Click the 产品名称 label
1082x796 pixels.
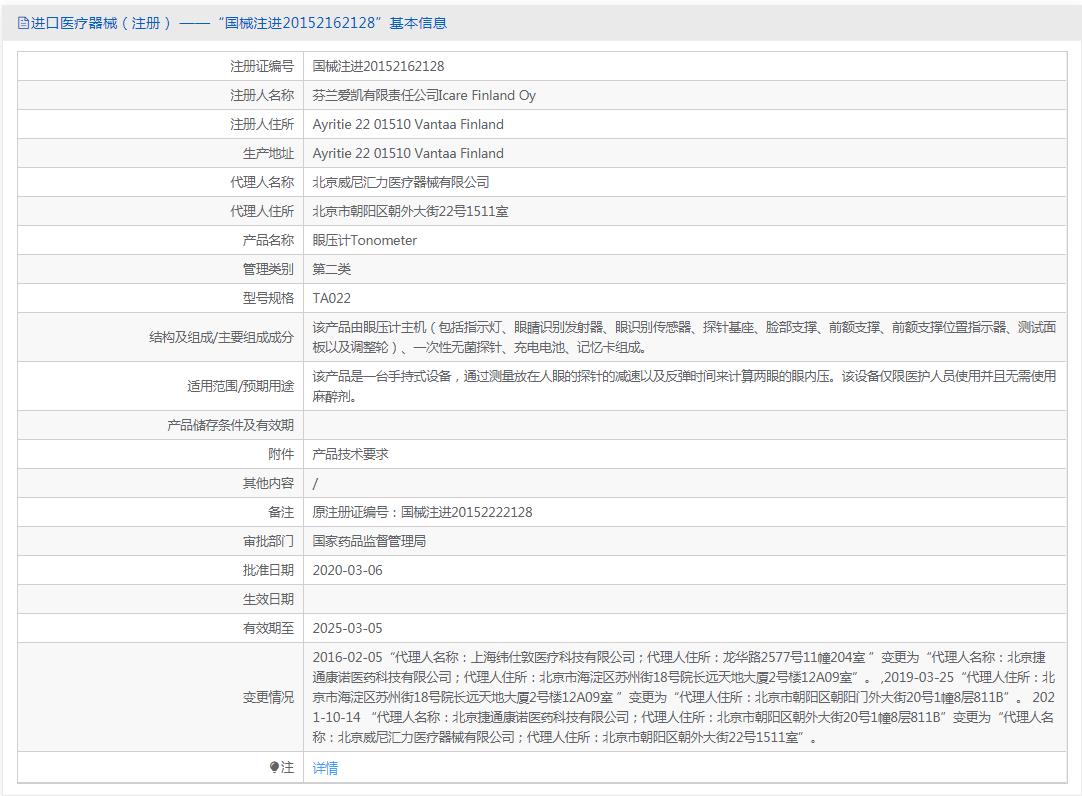[268, 240]
